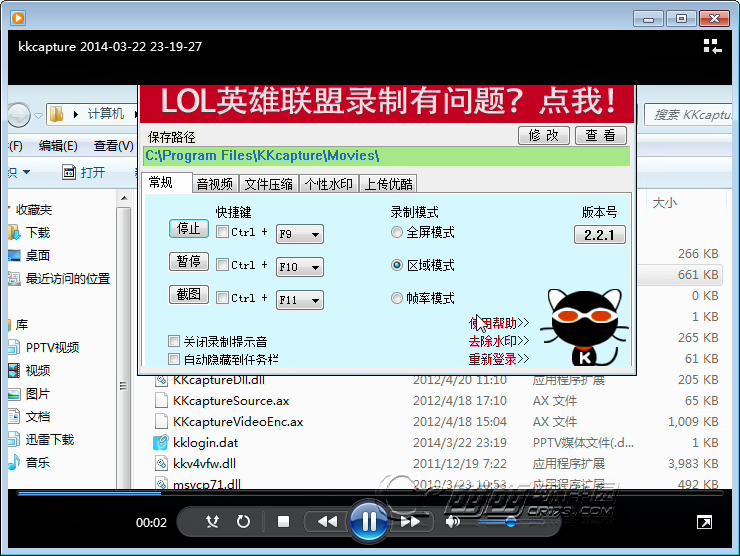
Task: Switch to full screen view icon
Action: click(704, 522)
